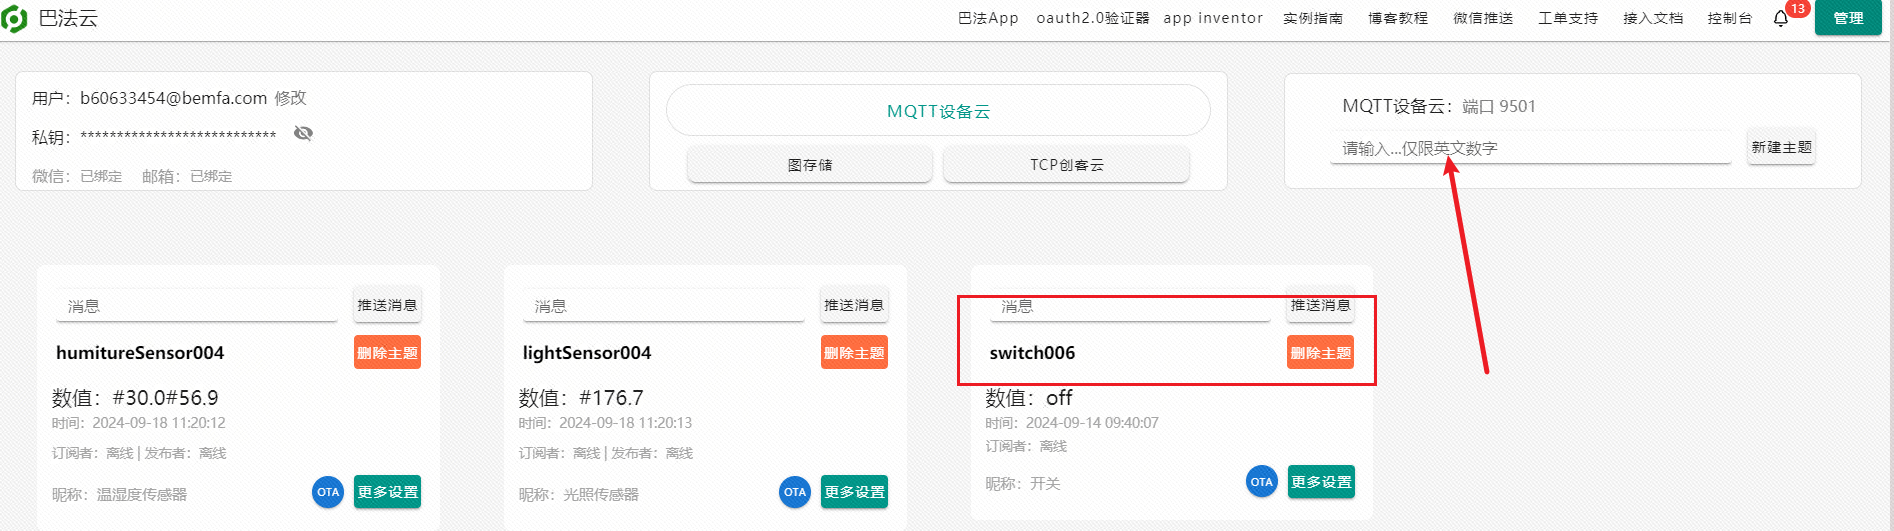The image size is (1894, 531).
Task: Click nickname 光照传感器
Action: coord(601,494)
